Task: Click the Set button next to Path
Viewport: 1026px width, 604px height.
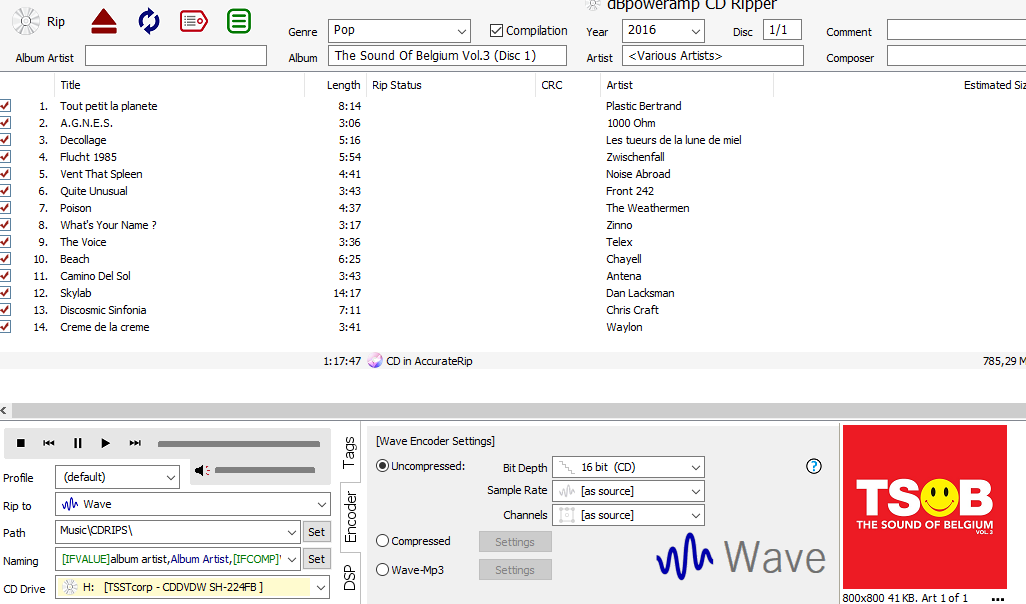Action: 316,532
